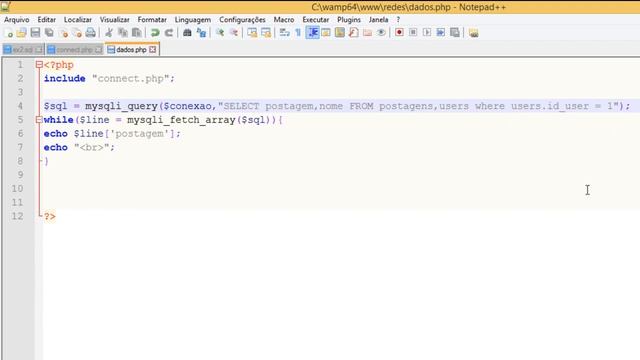This screenshot has width=640, height=360.
Task: Save the currently recorded macro icon
Action: pos(455,33)
